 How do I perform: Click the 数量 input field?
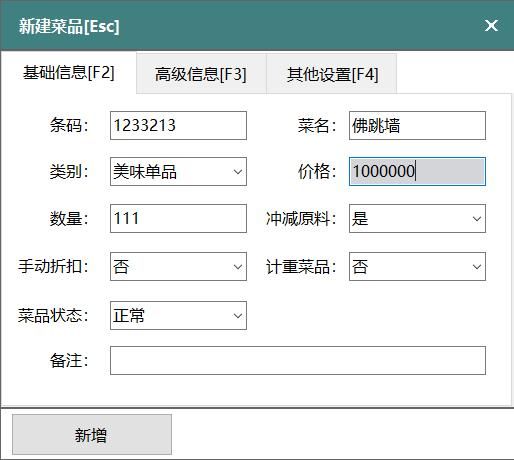pyautogui.click(x=178, y=218)
